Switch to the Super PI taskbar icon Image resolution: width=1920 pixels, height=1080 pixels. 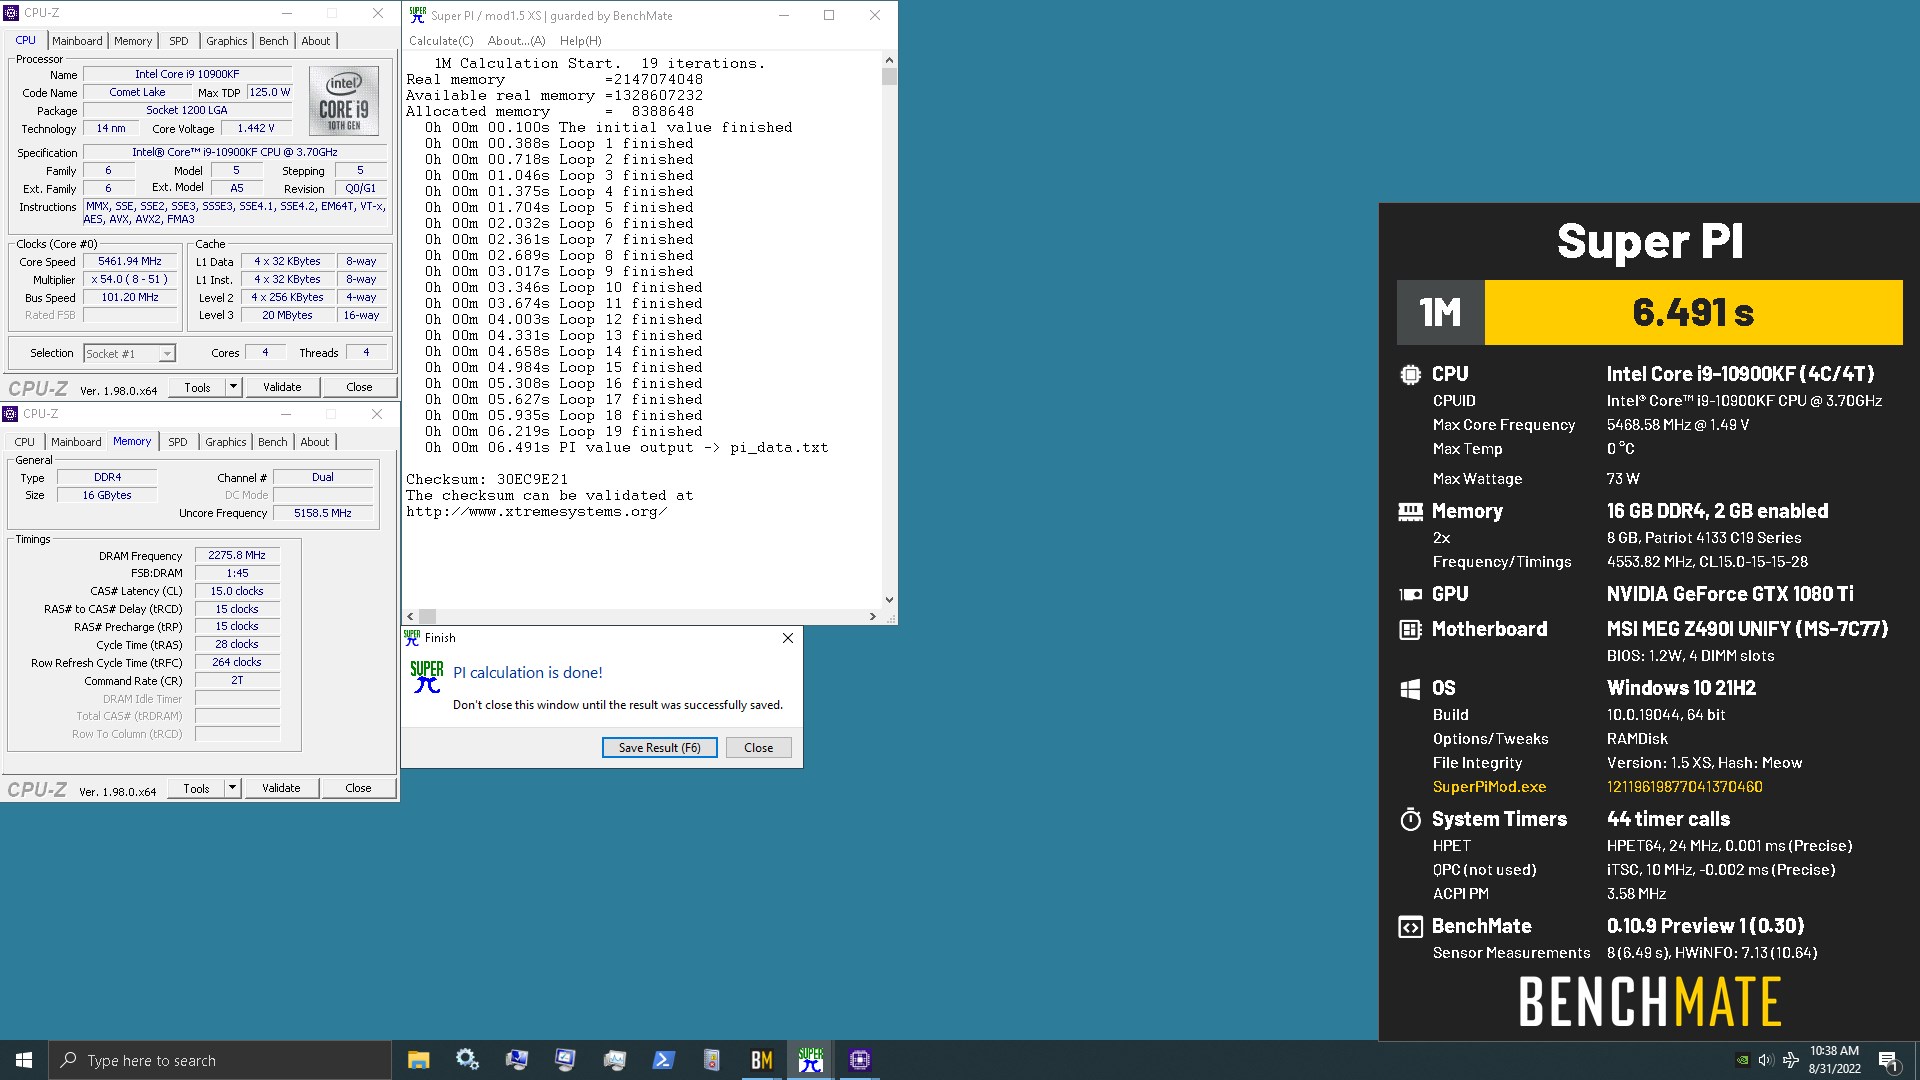[x=811, y=1060]
